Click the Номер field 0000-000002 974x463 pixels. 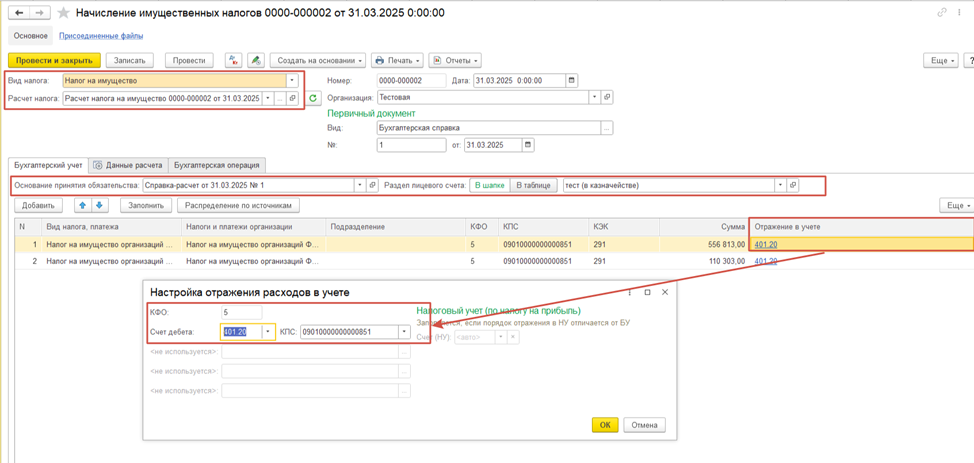click(411, 81)
